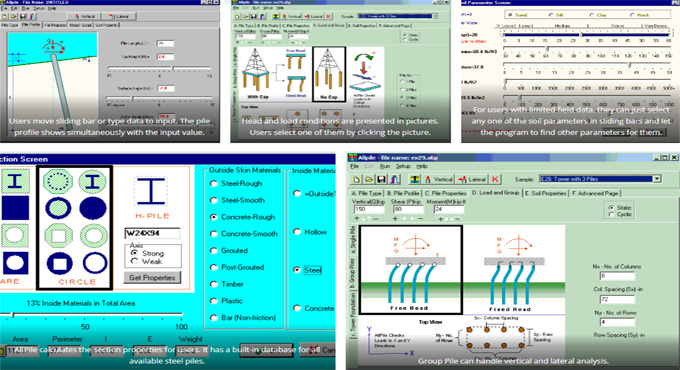Click the Surface Angle slider in pile profile window
The width and height of the screenshot is (680, 370).
click(160, 99)
